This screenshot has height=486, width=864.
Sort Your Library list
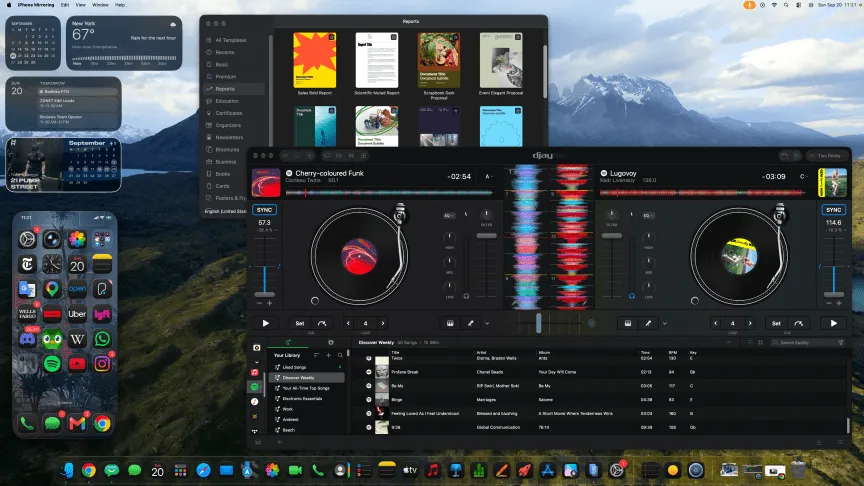pos(316,355)
